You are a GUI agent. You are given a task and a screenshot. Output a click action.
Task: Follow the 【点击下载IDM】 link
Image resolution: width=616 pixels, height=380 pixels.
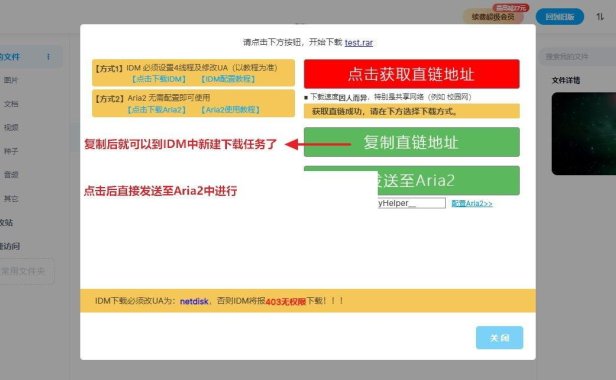(x=159, y=79)
